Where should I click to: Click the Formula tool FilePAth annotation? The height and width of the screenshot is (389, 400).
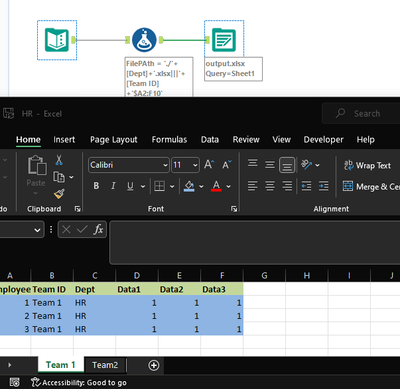point(159,78)
